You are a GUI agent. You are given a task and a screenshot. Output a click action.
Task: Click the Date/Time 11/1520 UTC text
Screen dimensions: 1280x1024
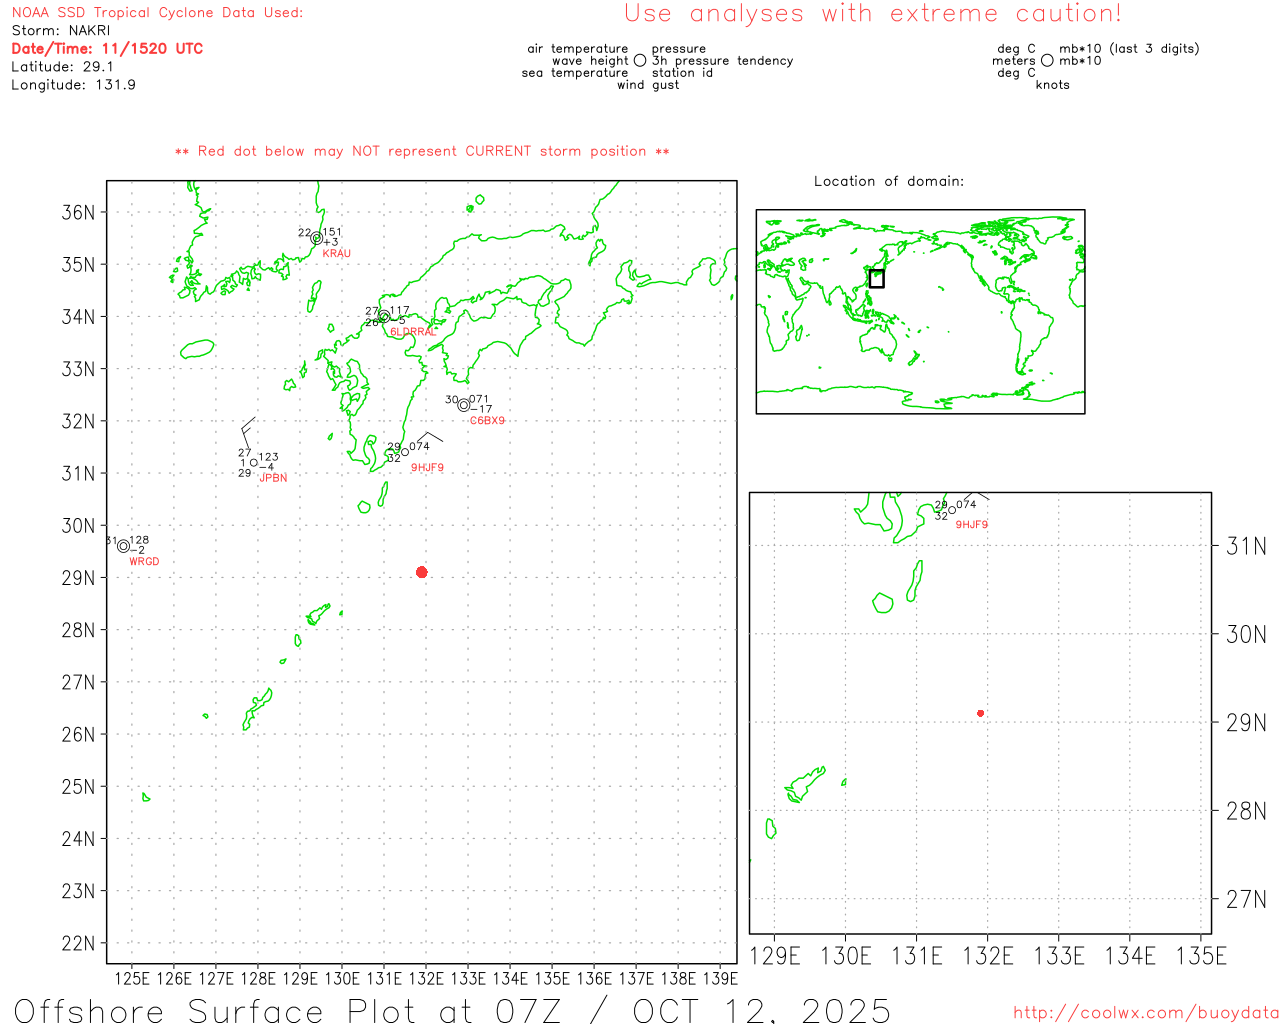point(107,48)
